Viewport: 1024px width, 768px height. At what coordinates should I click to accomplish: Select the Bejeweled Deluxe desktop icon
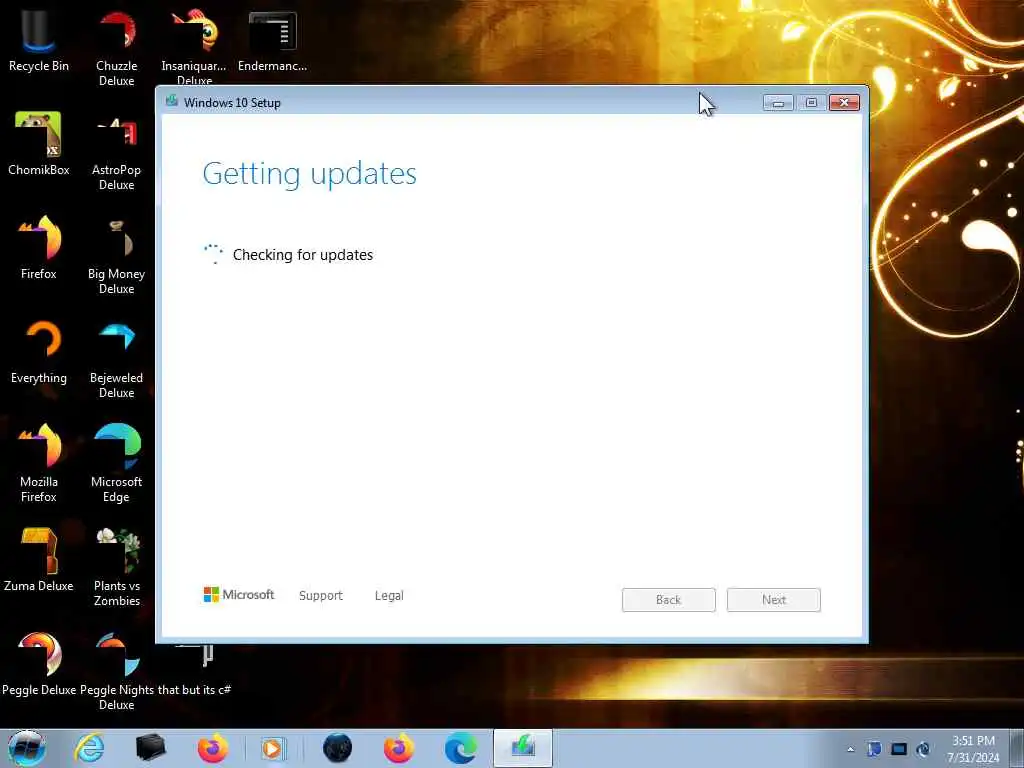116,360
